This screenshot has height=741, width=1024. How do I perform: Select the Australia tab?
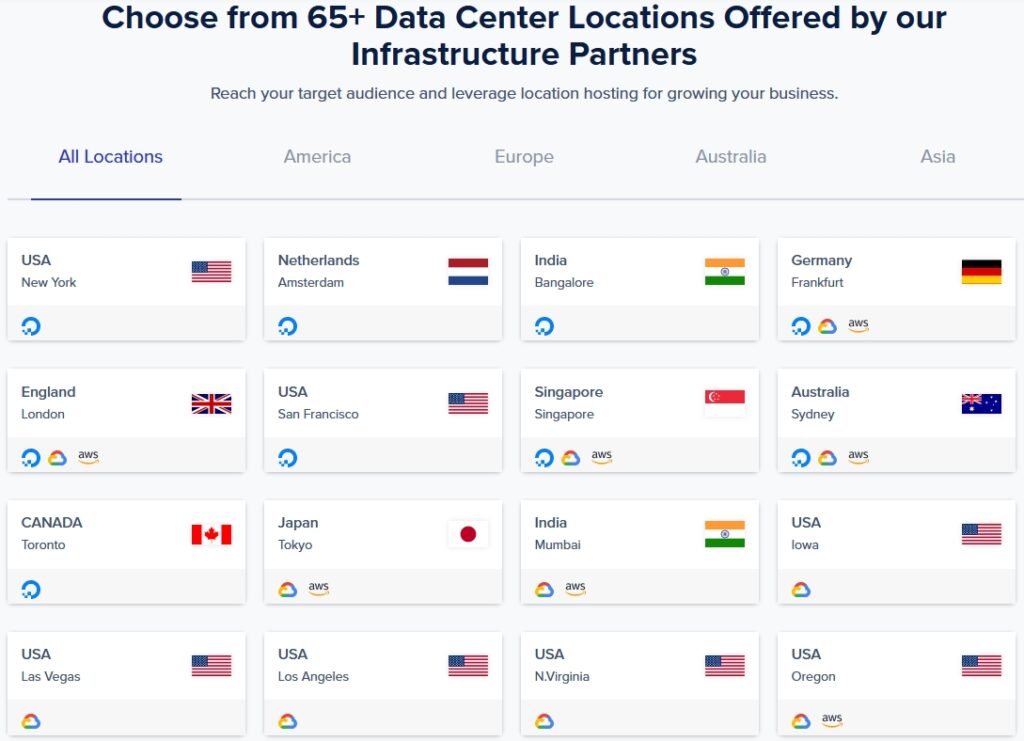[x=731, y=157]
